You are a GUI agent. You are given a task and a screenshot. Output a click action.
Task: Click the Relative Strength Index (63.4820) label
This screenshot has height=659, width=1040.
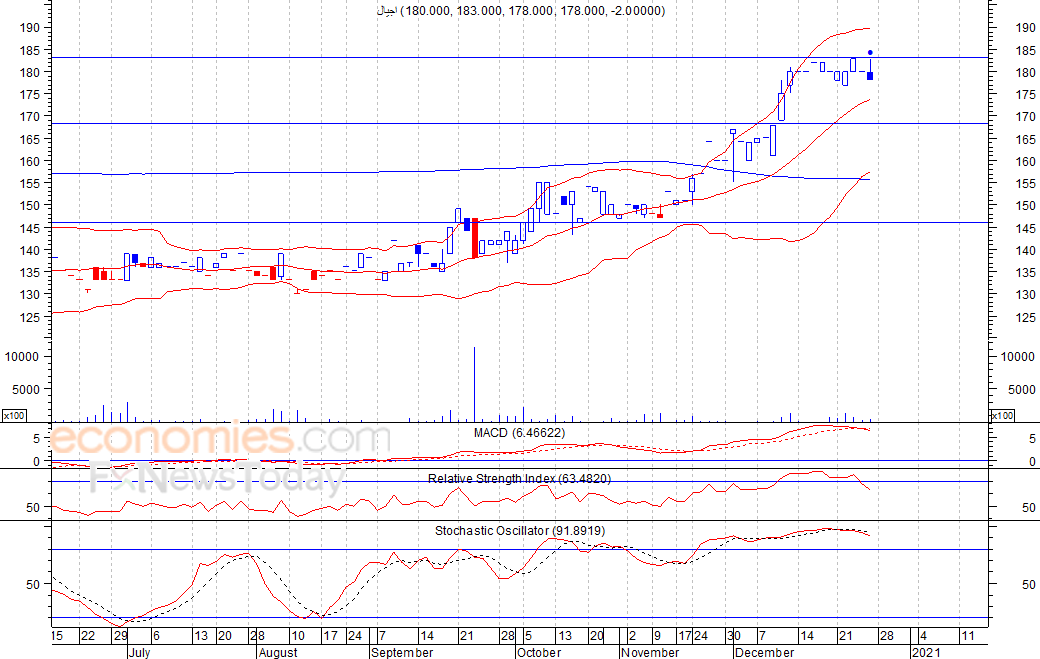click(x=519, y=479)
